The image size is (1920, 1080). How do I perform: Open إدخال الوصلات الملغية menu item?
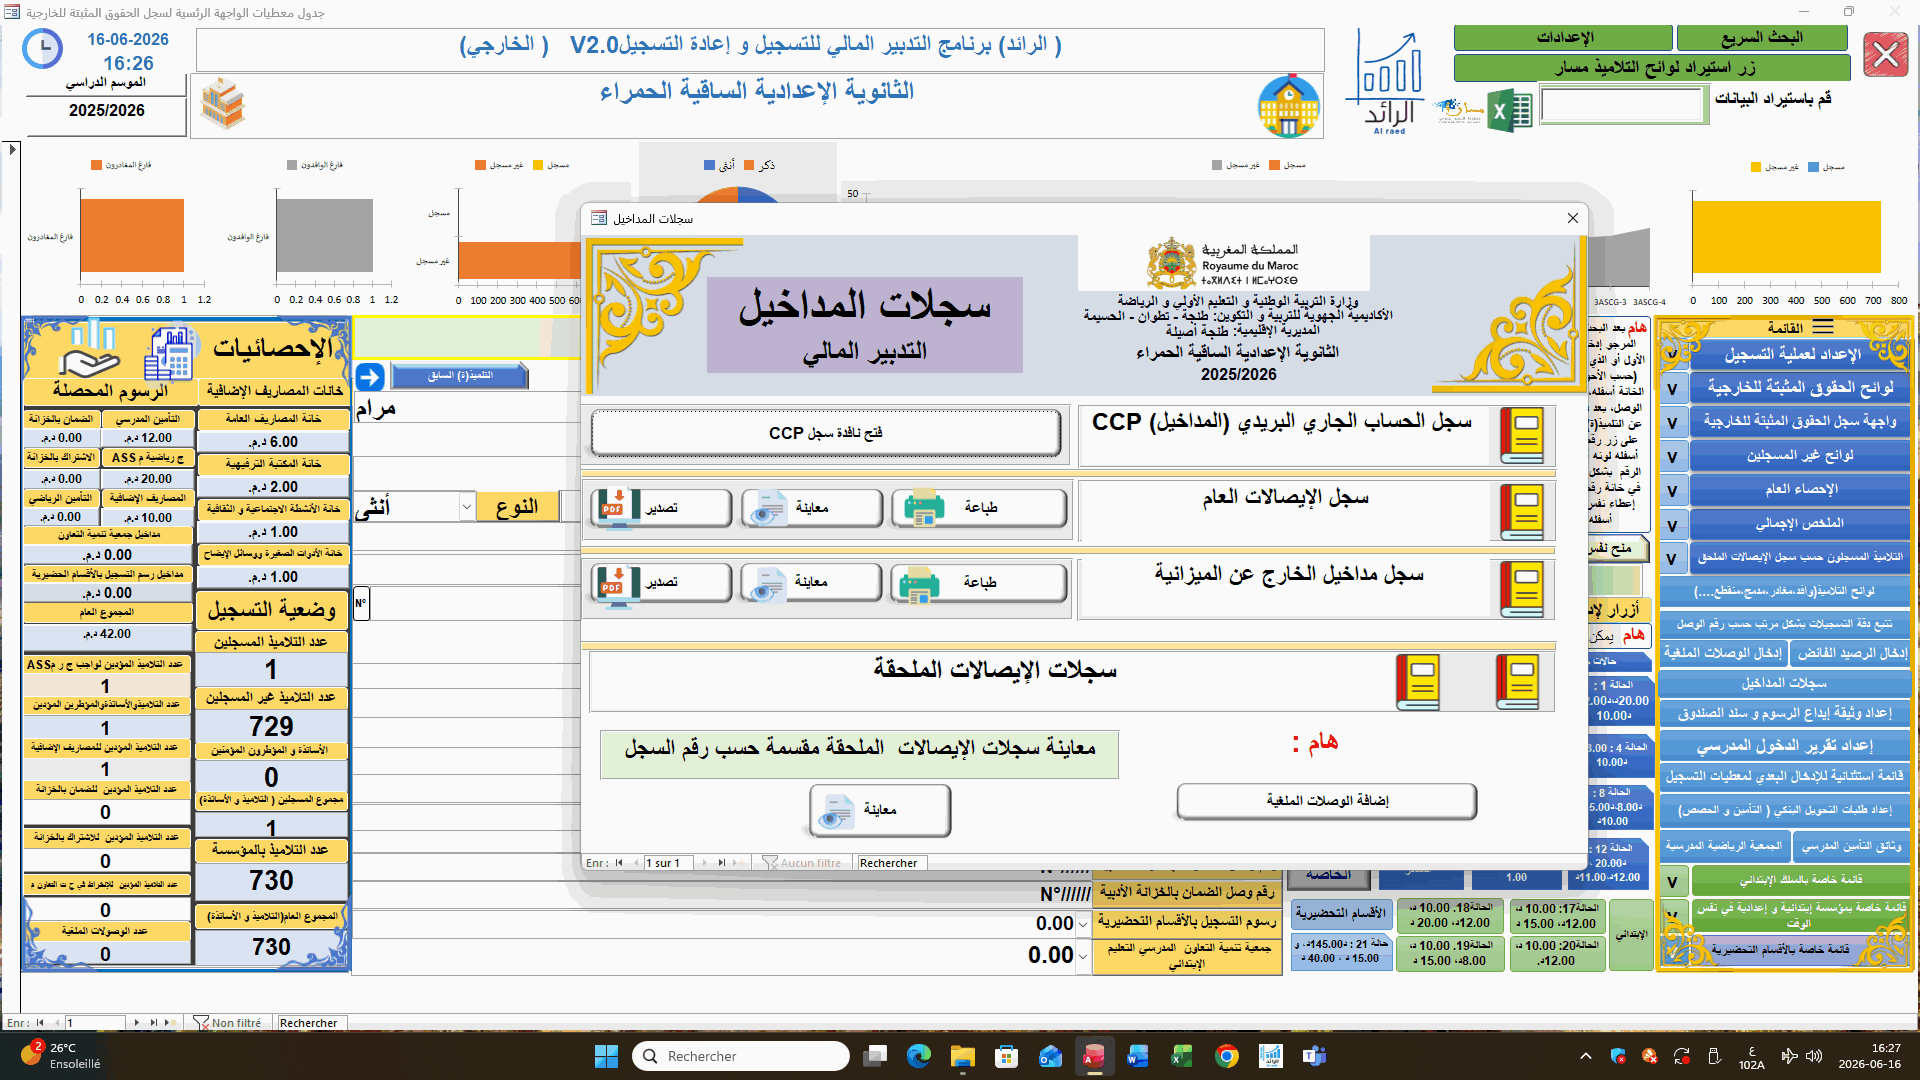click(1722, 653)
